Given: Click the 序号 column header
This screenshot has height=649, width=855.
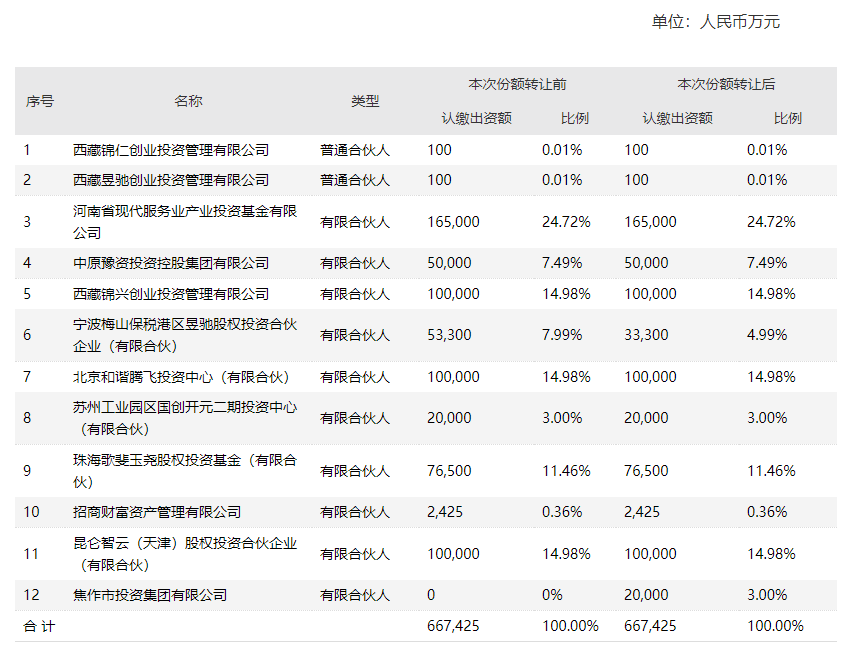Looking at the screenshot, I should [x=40, y=101].
